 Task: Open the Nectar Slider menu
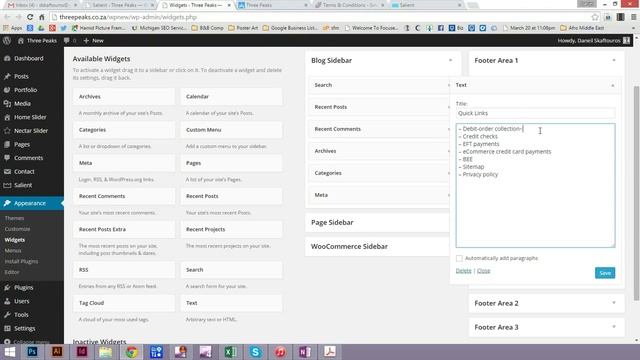[x=32, y=131]
